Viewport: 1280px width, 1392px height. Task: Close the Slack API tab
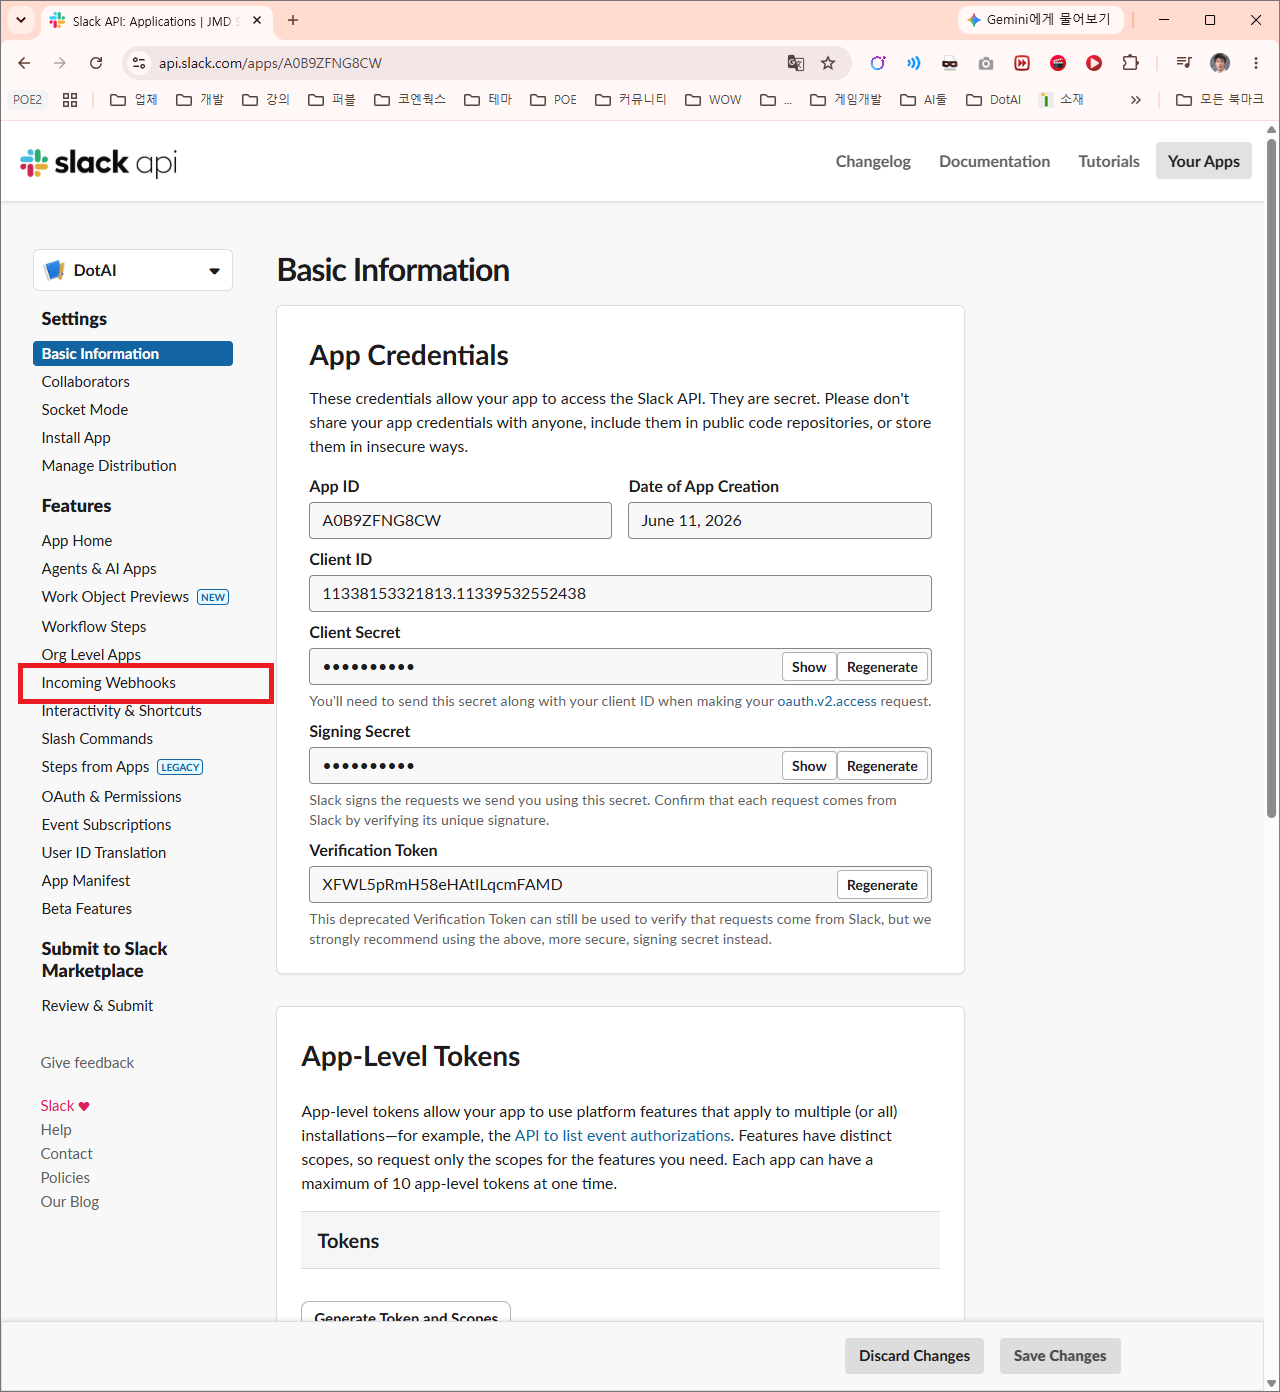257,20
